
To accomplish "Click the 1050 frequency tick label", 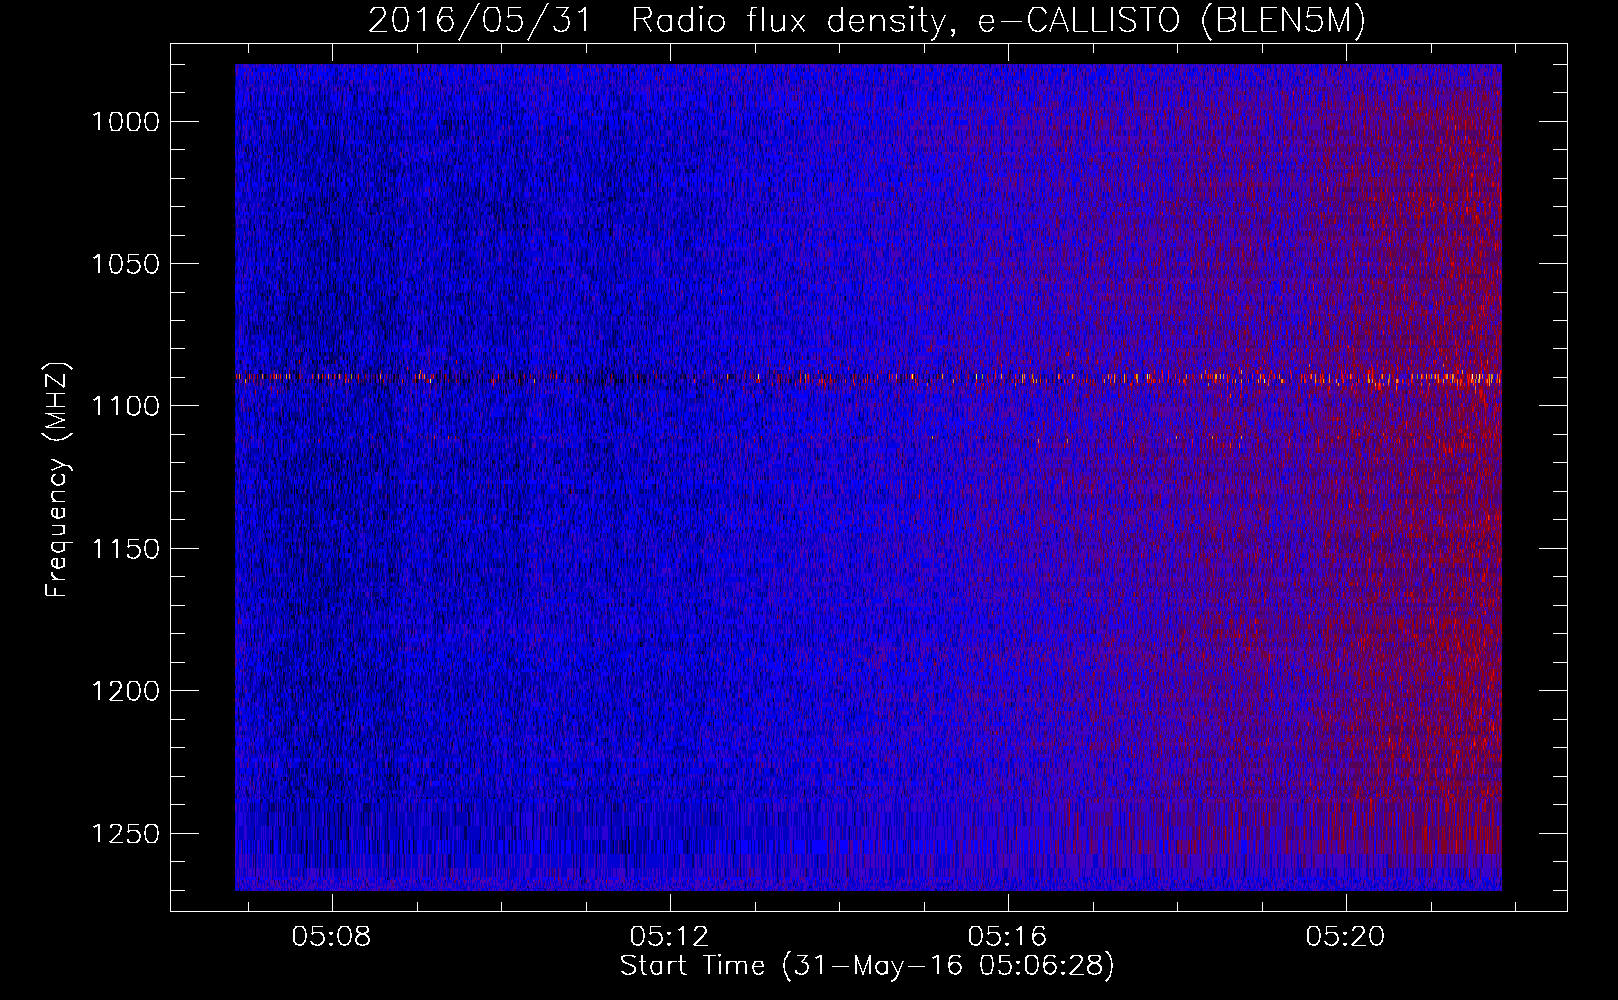I will point(125,264).
